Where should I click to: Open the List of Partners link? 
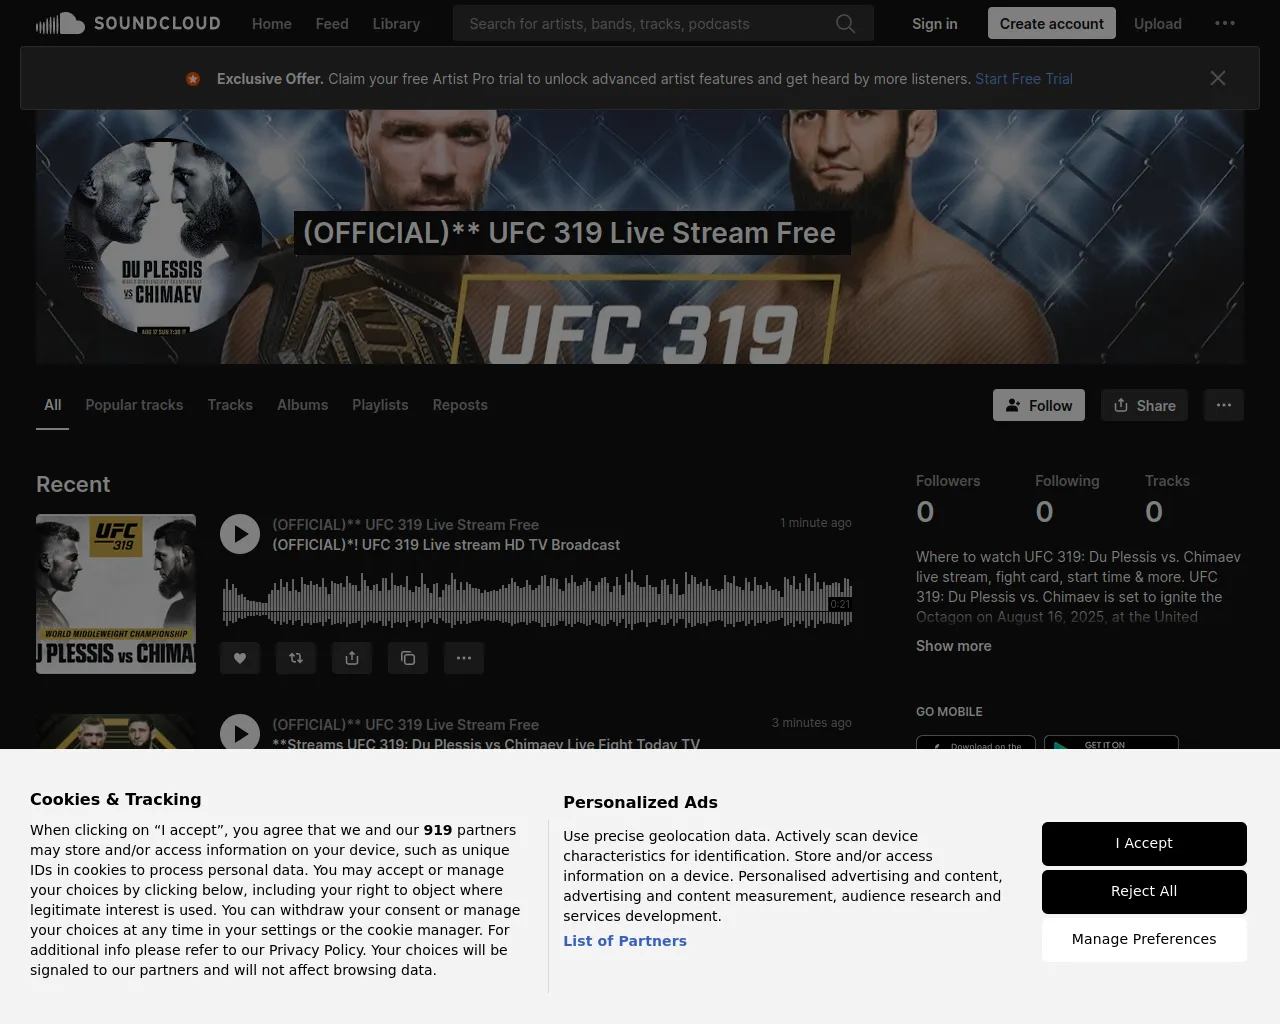(x=625, y=941)
